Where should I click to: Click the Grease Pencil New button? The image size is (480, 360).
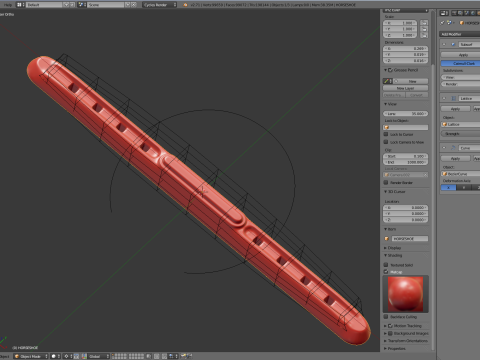point(413,81)
